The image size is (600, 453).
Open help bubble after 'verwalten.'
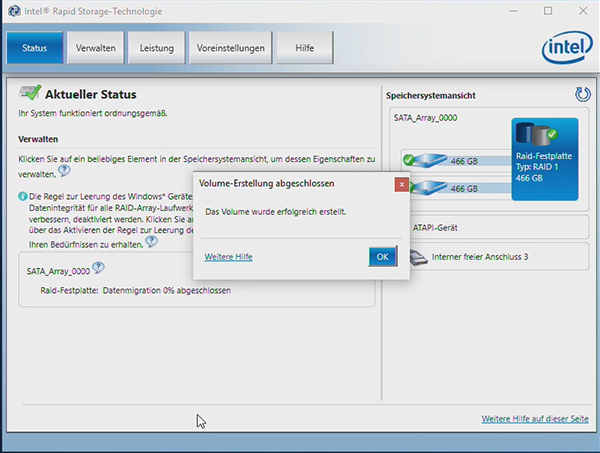point(64,170)
